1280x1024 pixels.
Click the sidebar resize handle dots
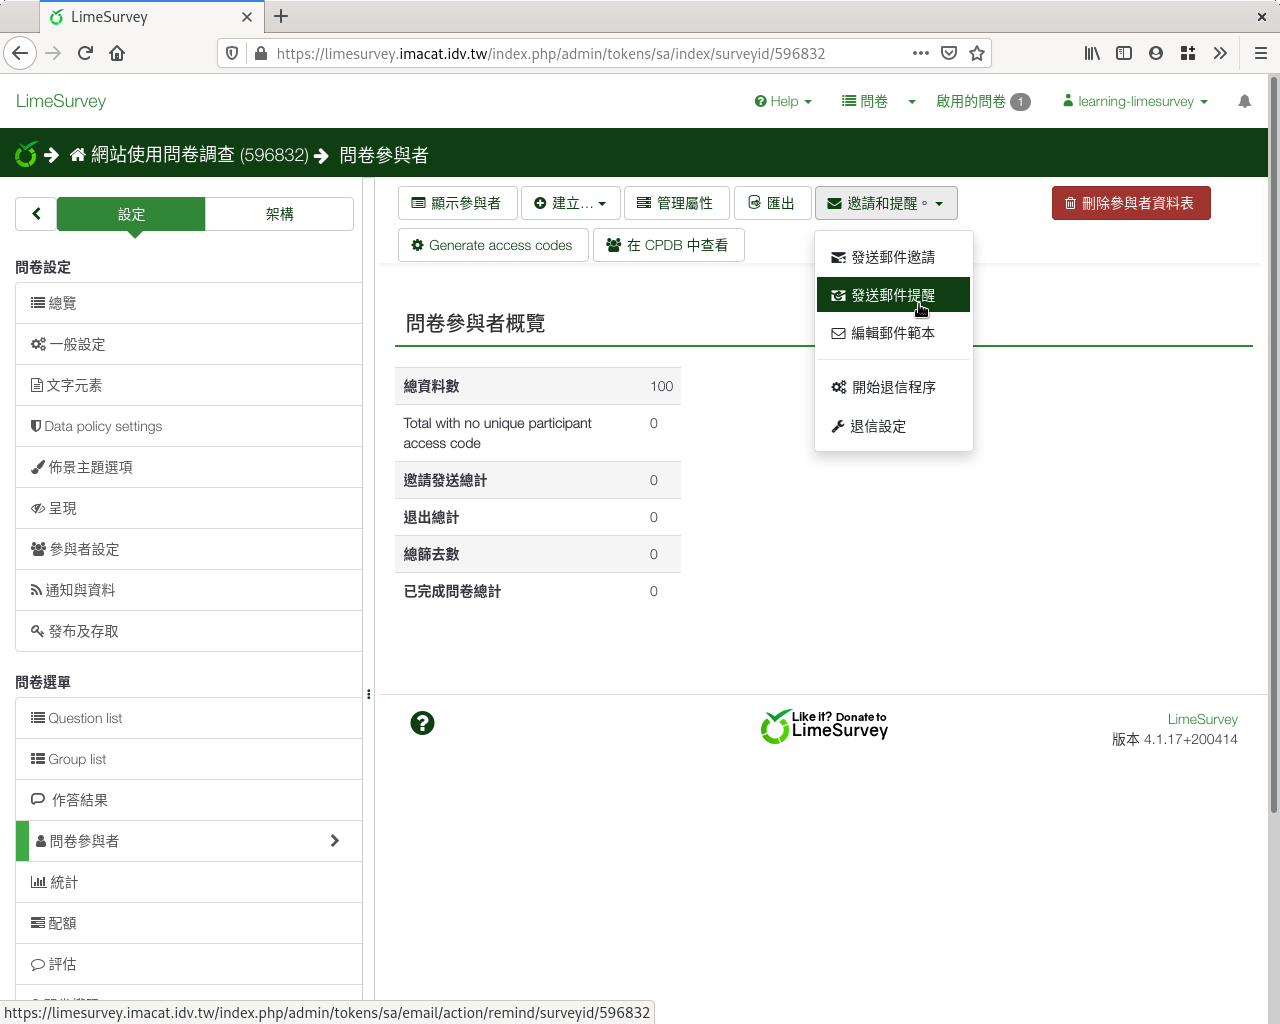[x=368, y=694]
